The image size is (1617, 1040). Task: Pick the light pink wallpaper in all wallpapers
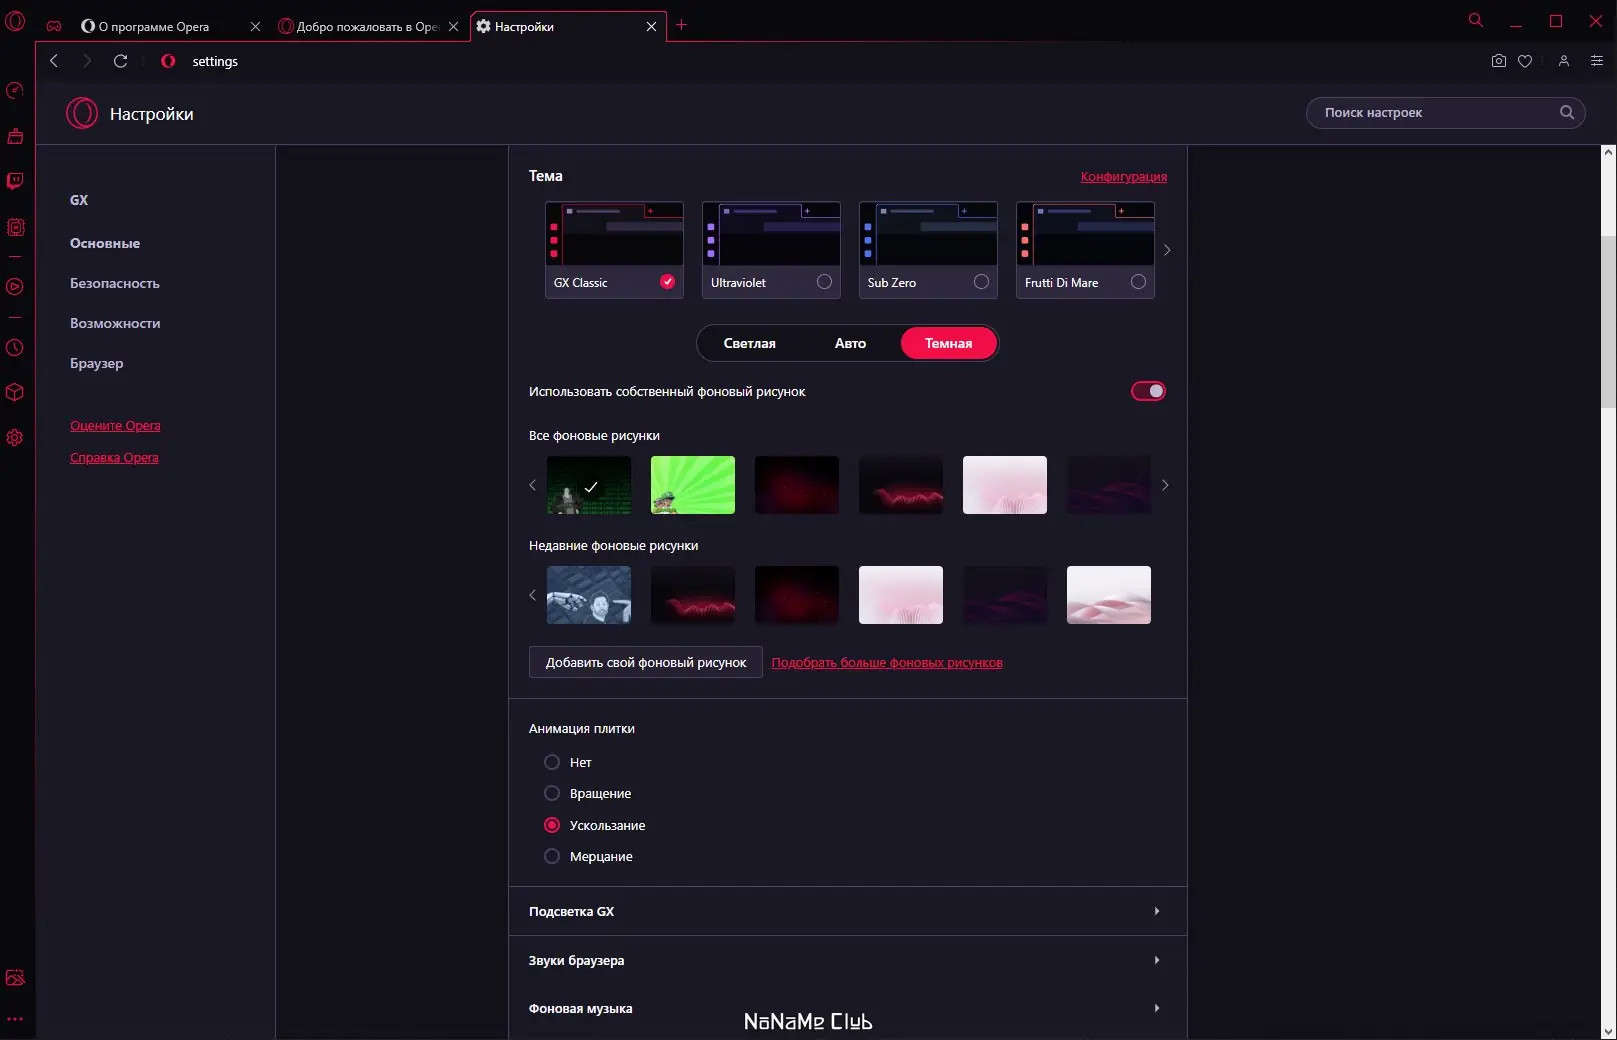pyautogui.click(x=1005, y=485)
